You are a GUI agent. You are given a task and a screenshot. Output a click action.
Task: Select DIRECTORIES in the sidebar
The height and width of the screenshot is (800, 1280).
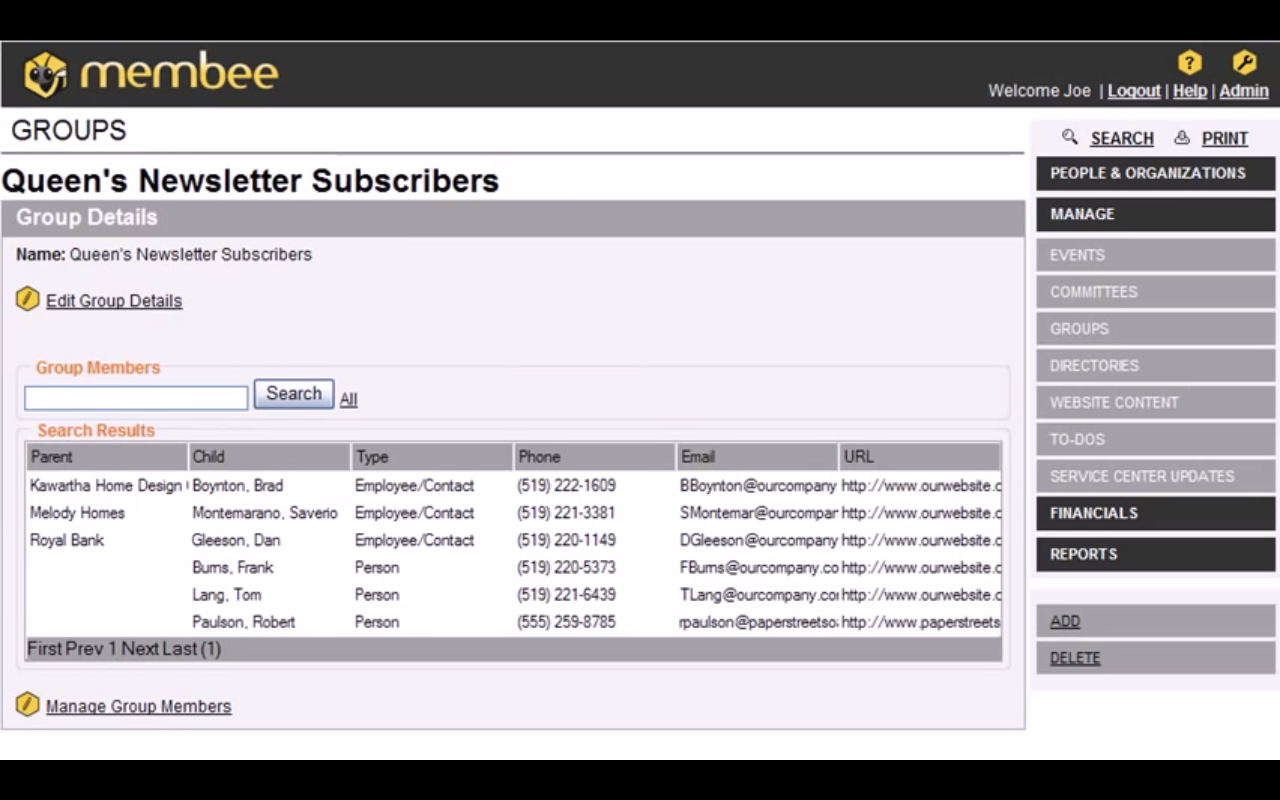click(1156, 366)
